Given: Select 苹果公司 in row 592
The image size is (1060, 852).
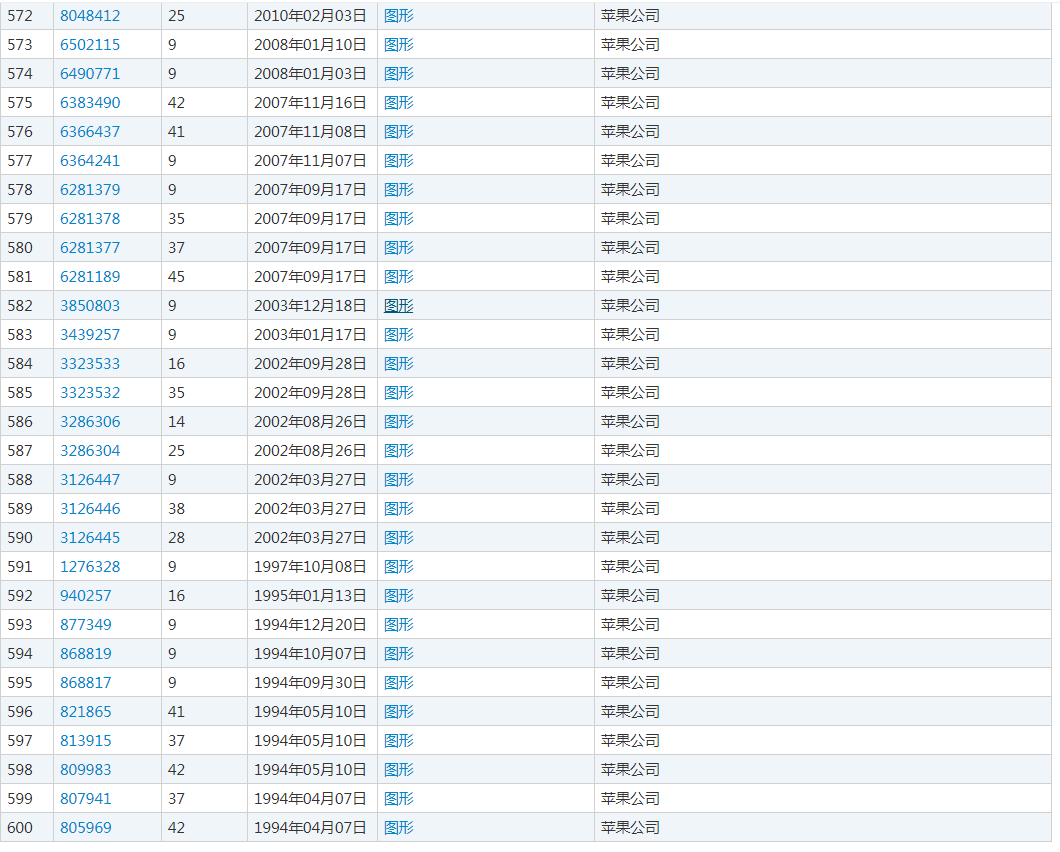Looking at the screenshot, I should tap(630, 596).
